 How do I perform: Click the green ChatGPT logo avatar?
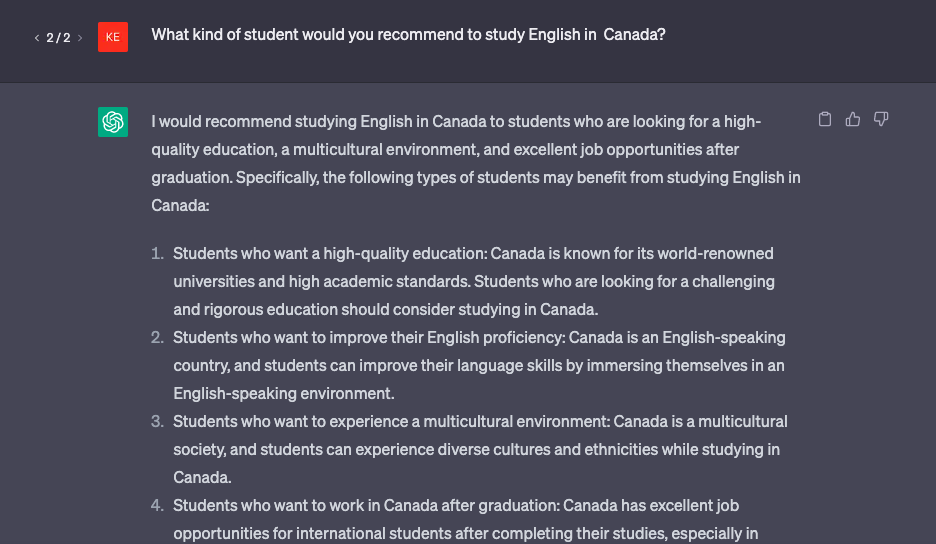coord(113,122)
